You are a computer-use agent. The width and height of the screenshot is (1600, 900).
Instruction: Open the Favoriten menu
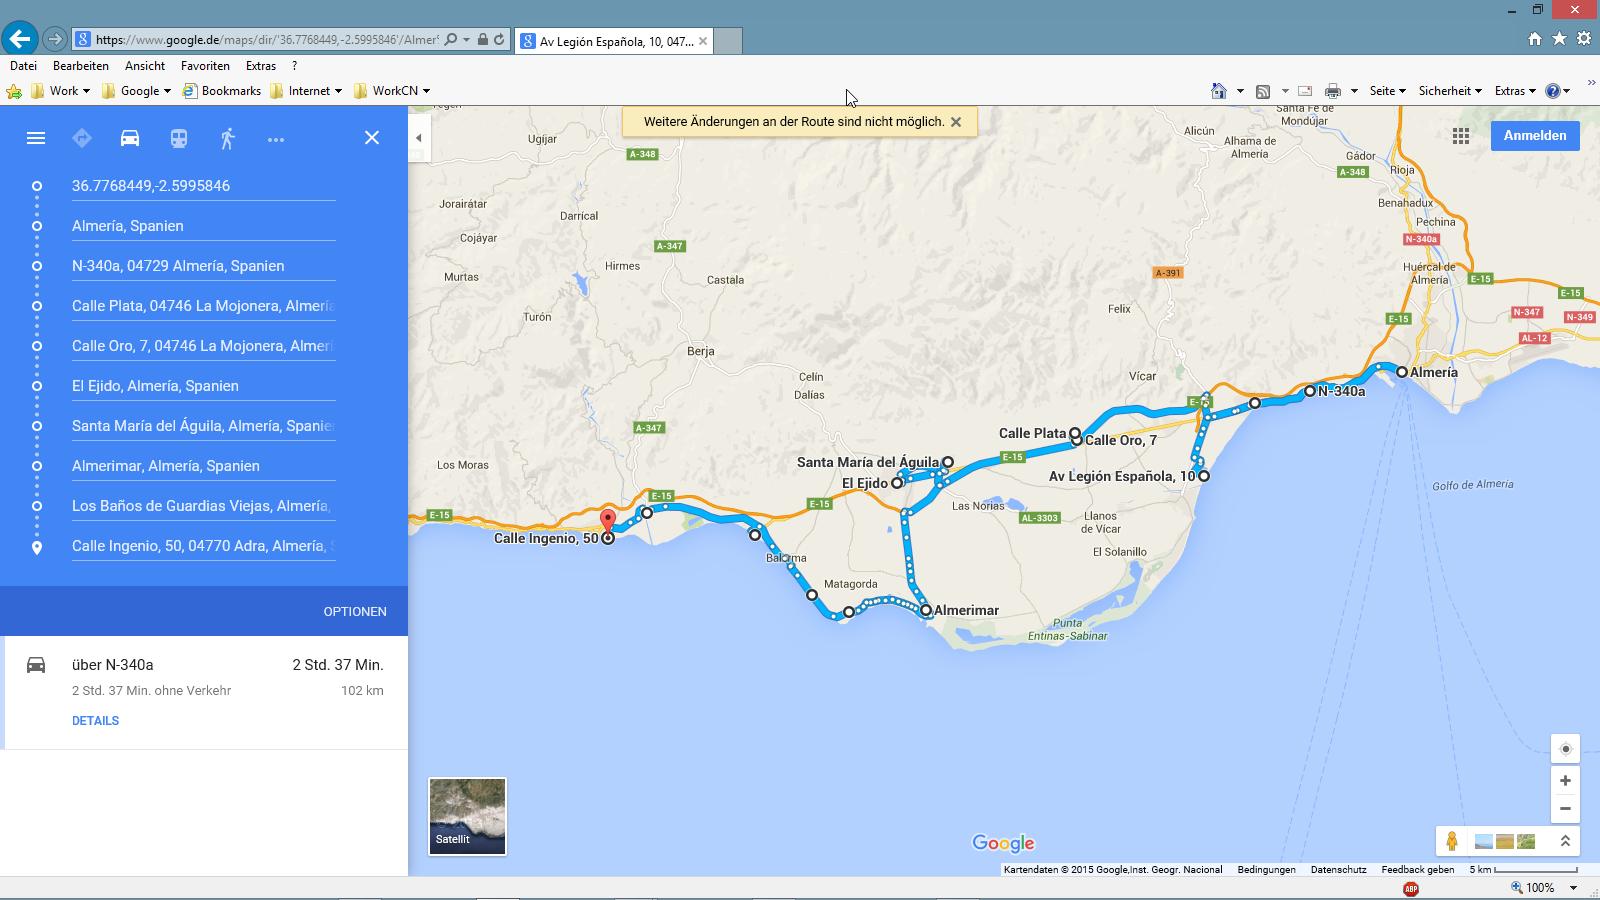pyautogui.click(x=205, y=66)
